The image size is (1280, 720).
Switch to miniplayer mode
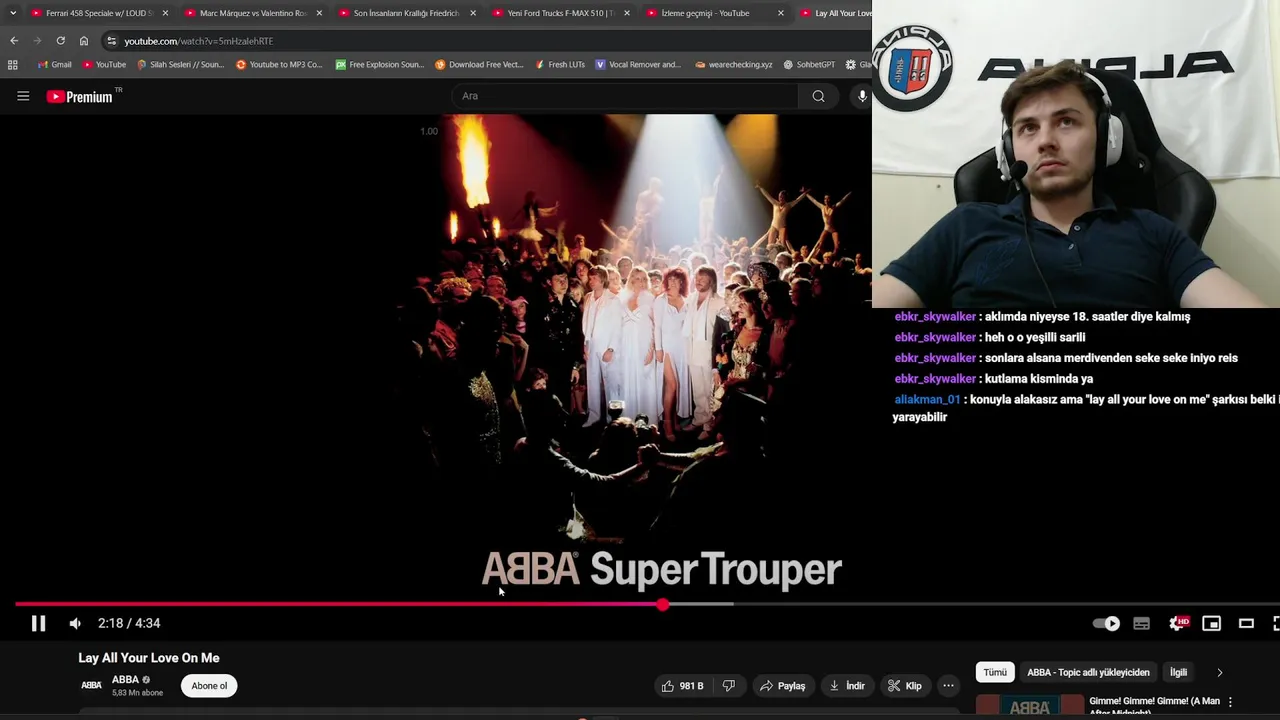coord(1211,623)
